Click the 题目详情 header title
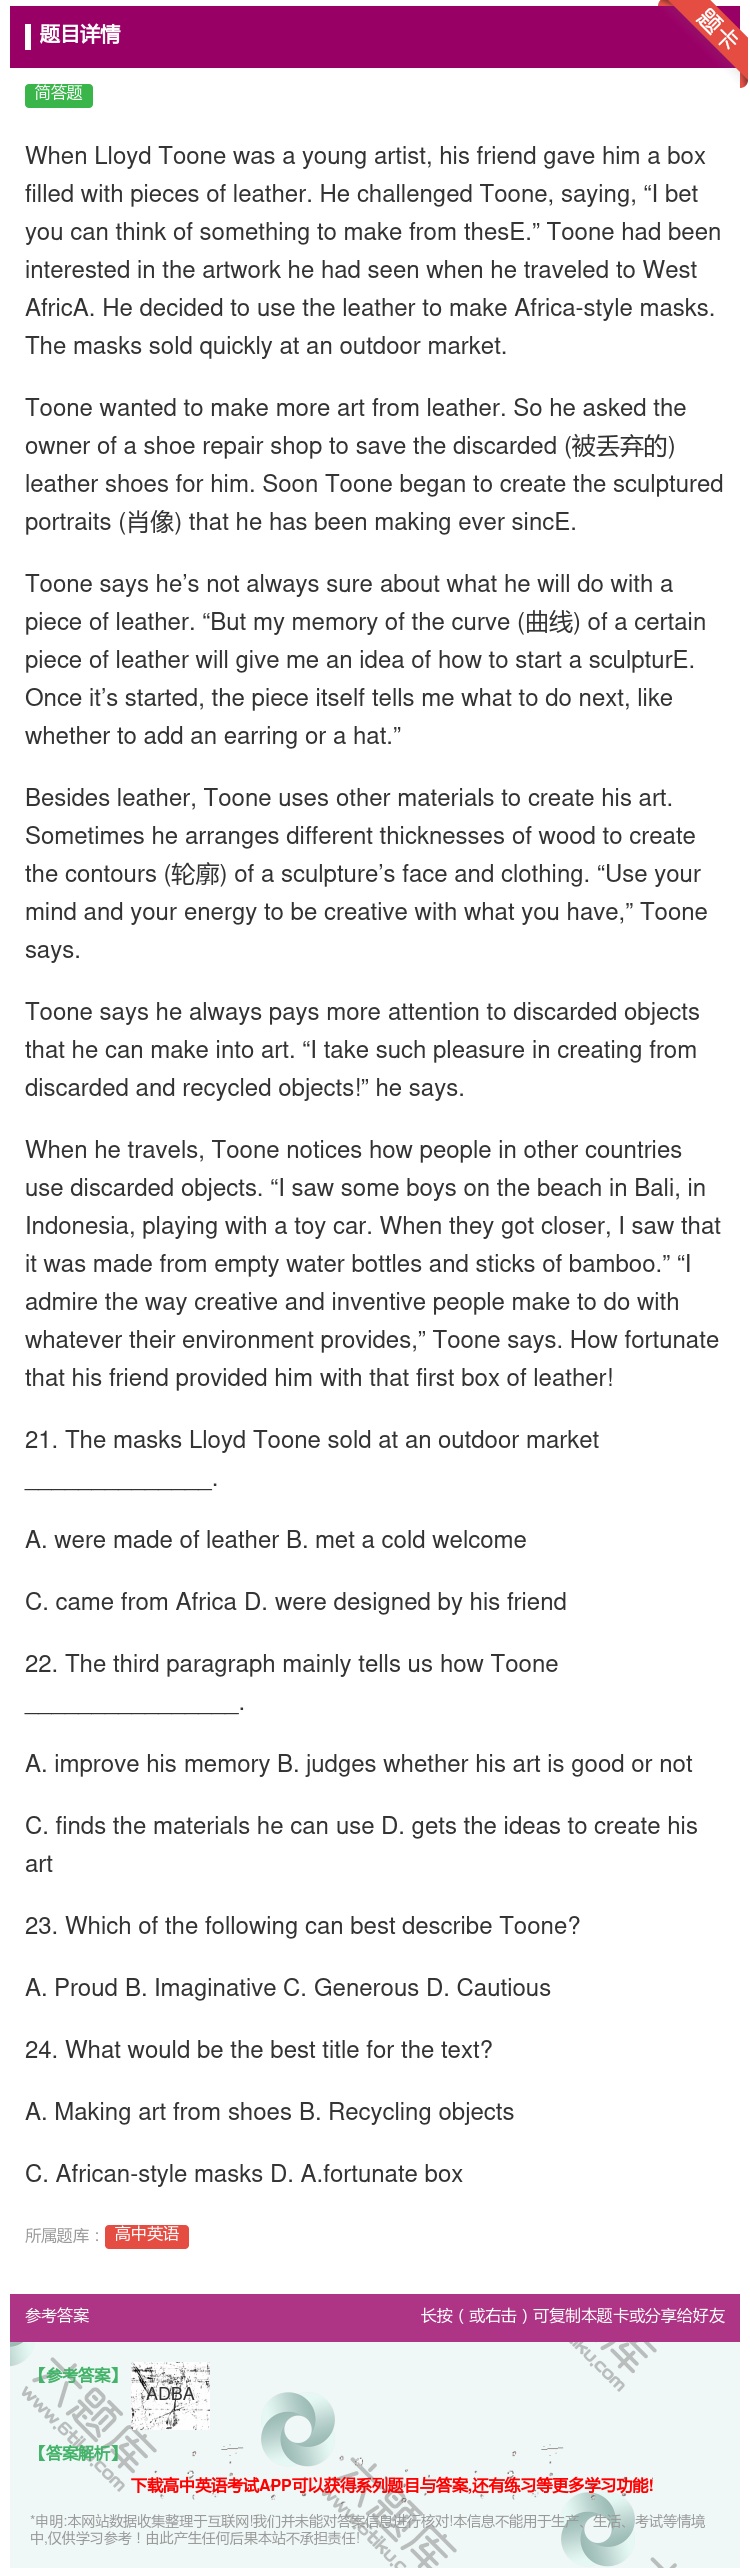 click(x=79, y=35)
